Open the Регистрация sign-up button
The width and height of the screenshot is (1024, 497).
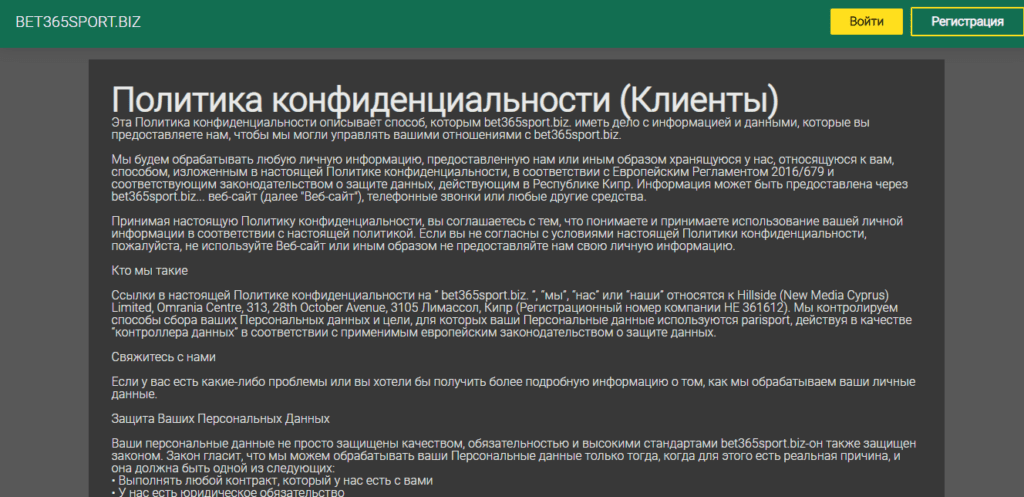pyautogui.click(x=967, y=22)
